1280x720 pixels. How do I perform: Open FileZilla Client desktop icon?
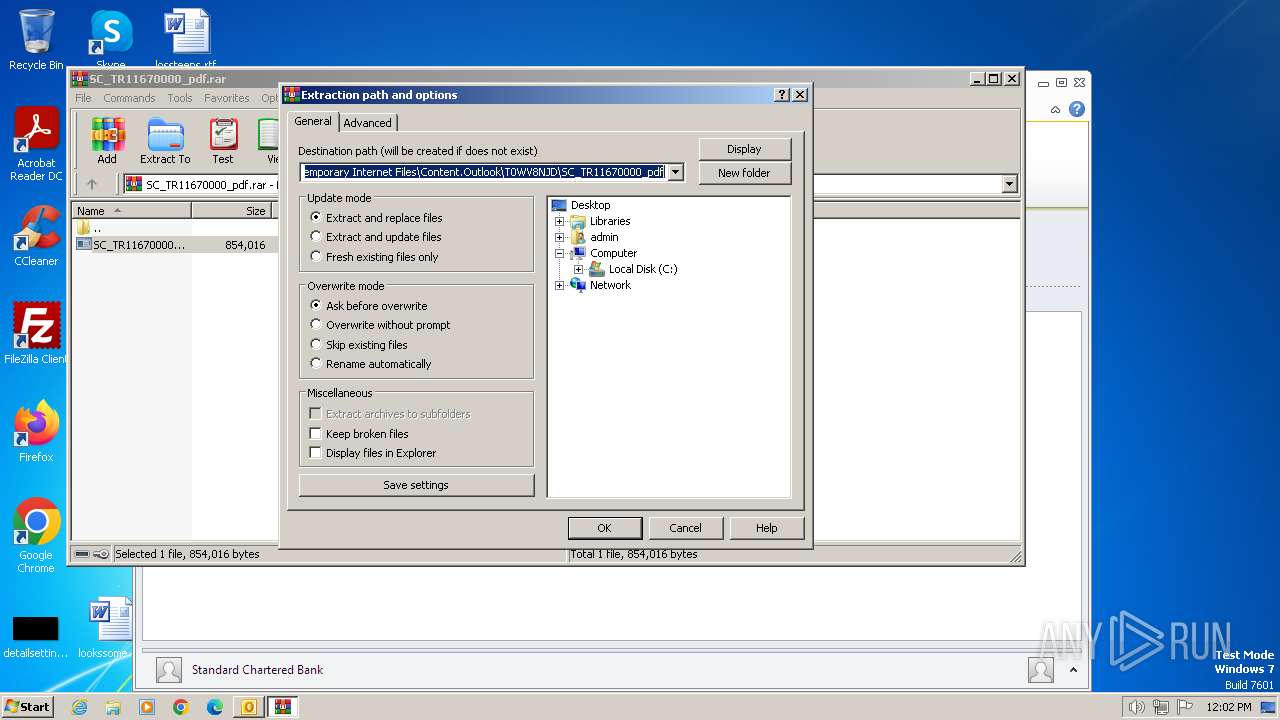(36, 334)
